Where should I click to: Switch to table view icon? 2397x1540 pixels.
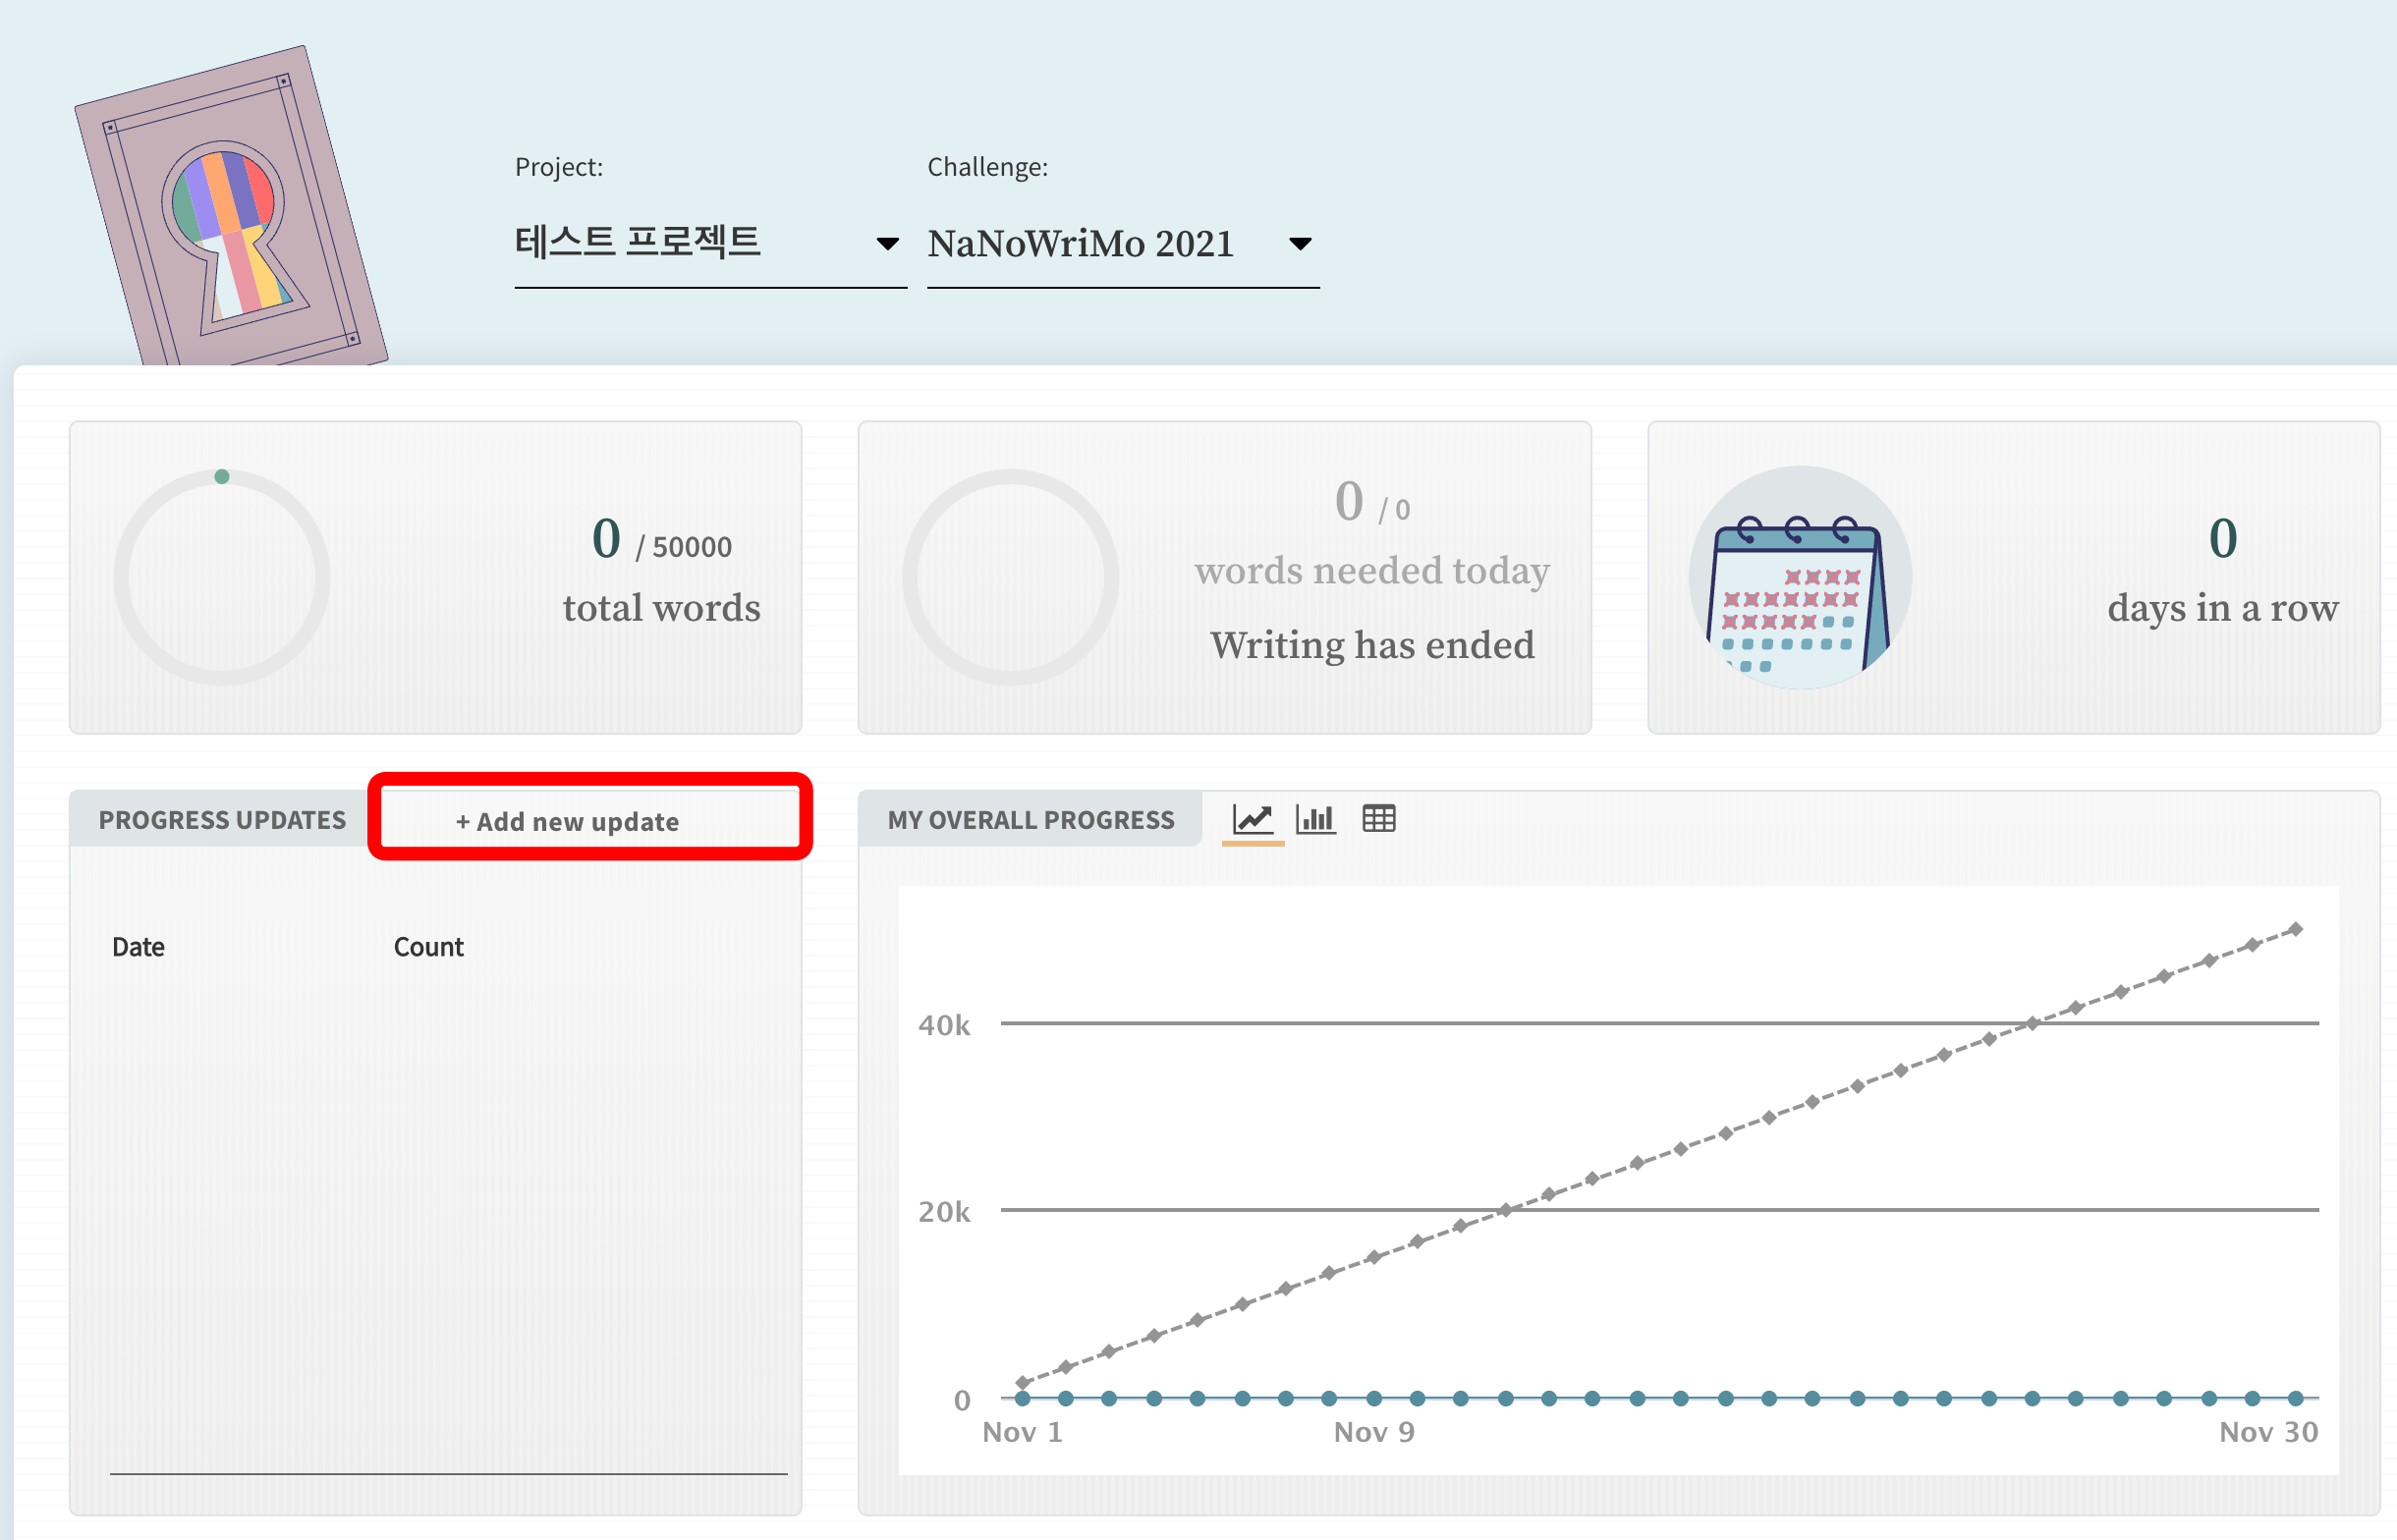pyautogui.click(x=1378, y=819)
